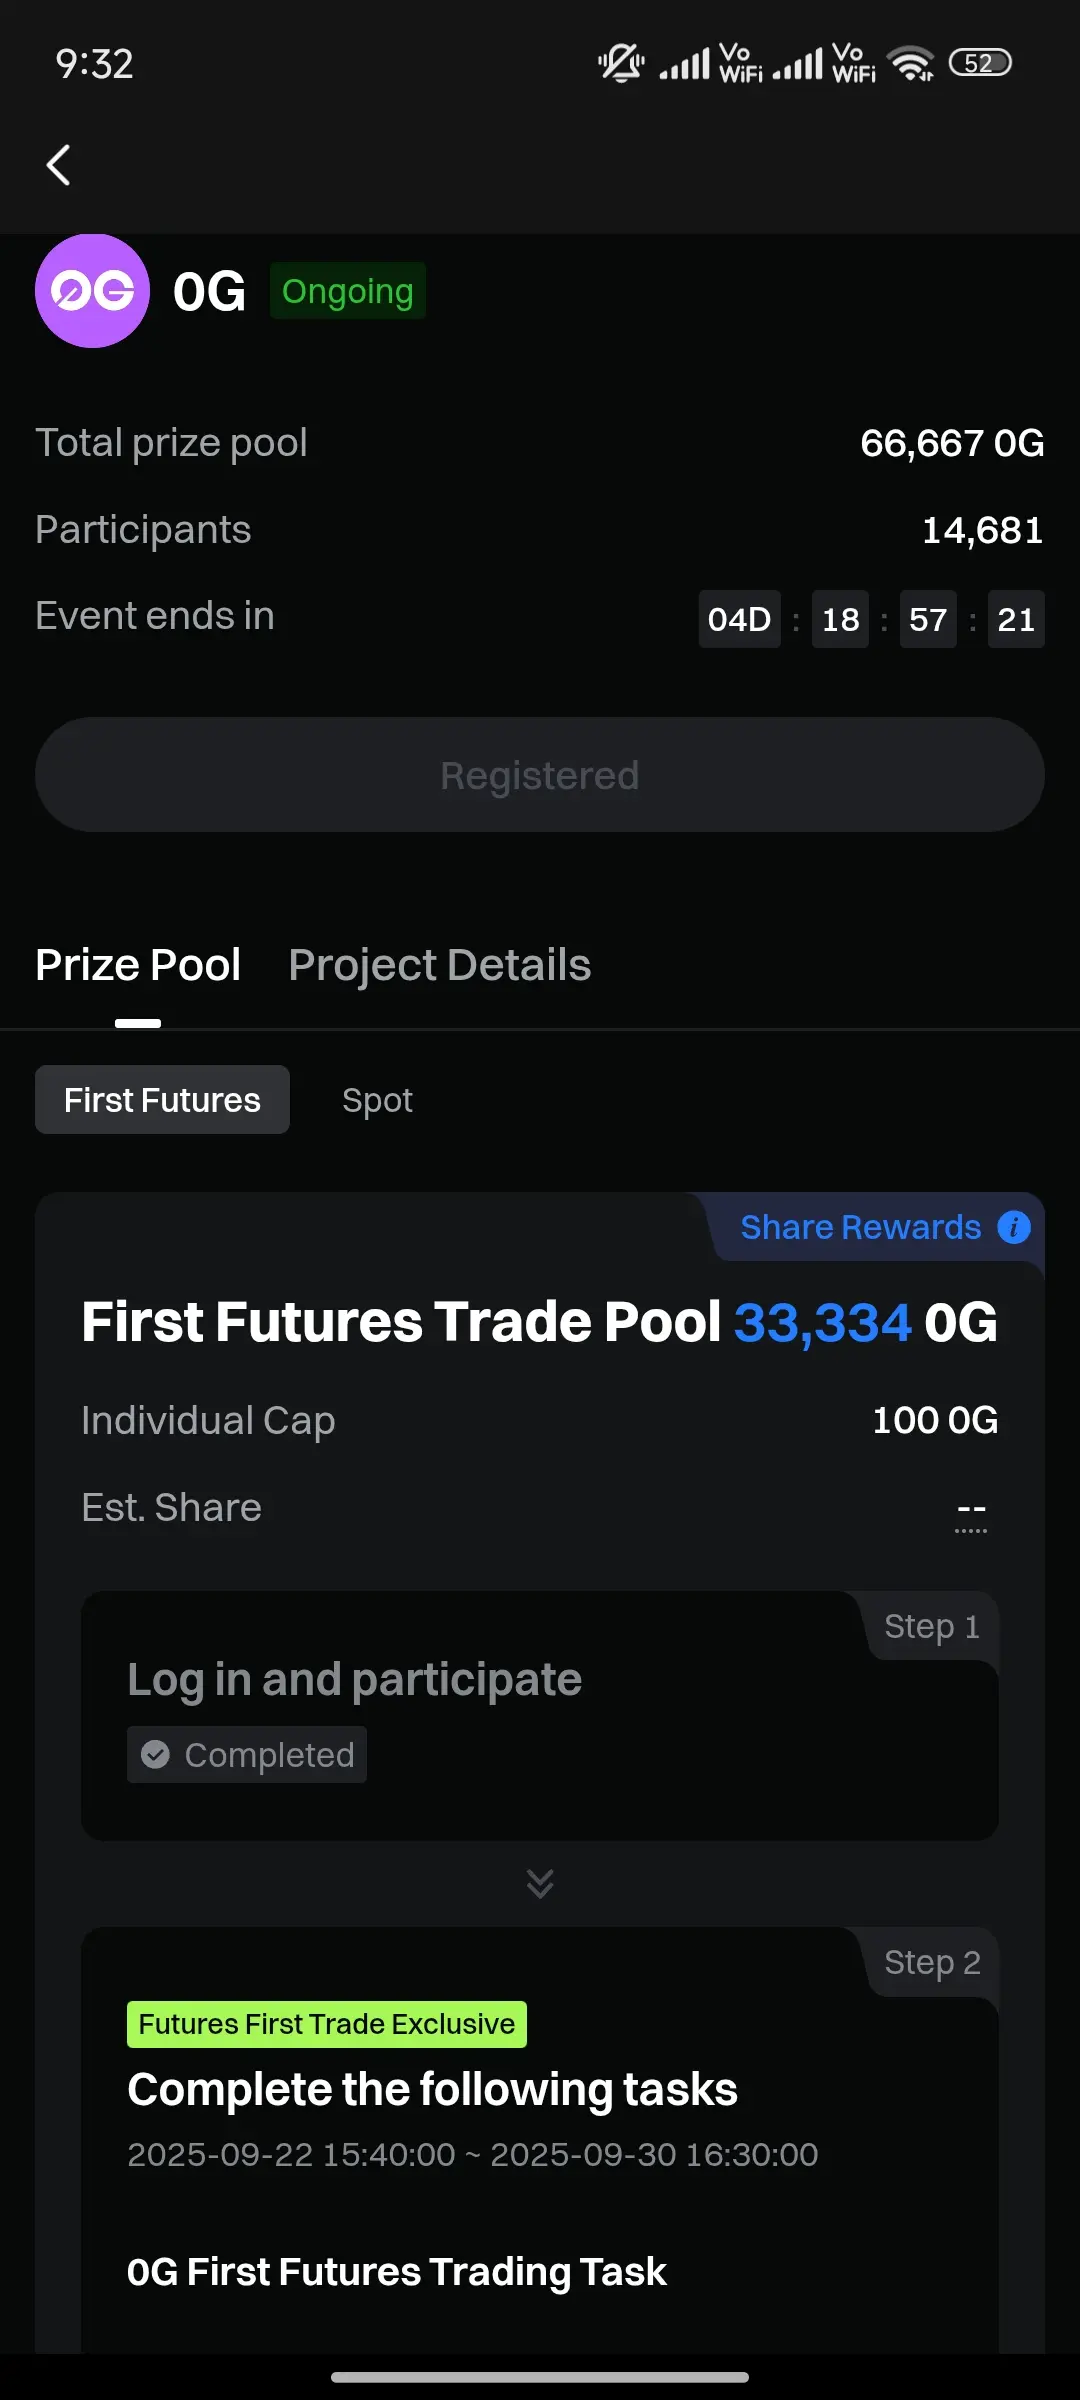1080x2400 pixels.
Task: Tap the WiFi signal status icon
Action: tap(911, 63)
